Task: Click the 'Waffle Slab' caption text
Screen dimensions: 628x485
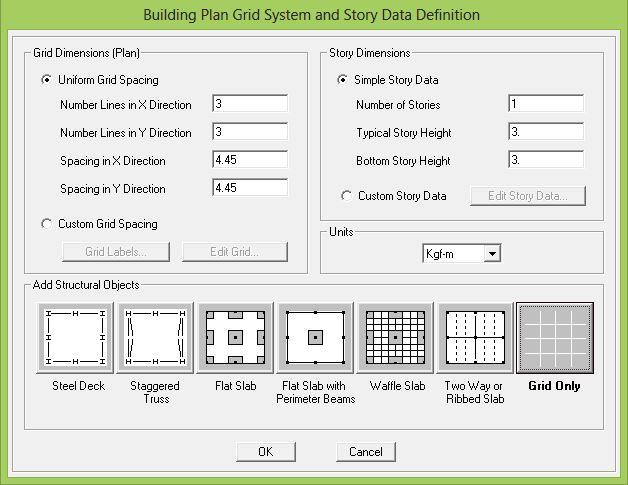Action: pyautogui.click(x=397, y=386)
